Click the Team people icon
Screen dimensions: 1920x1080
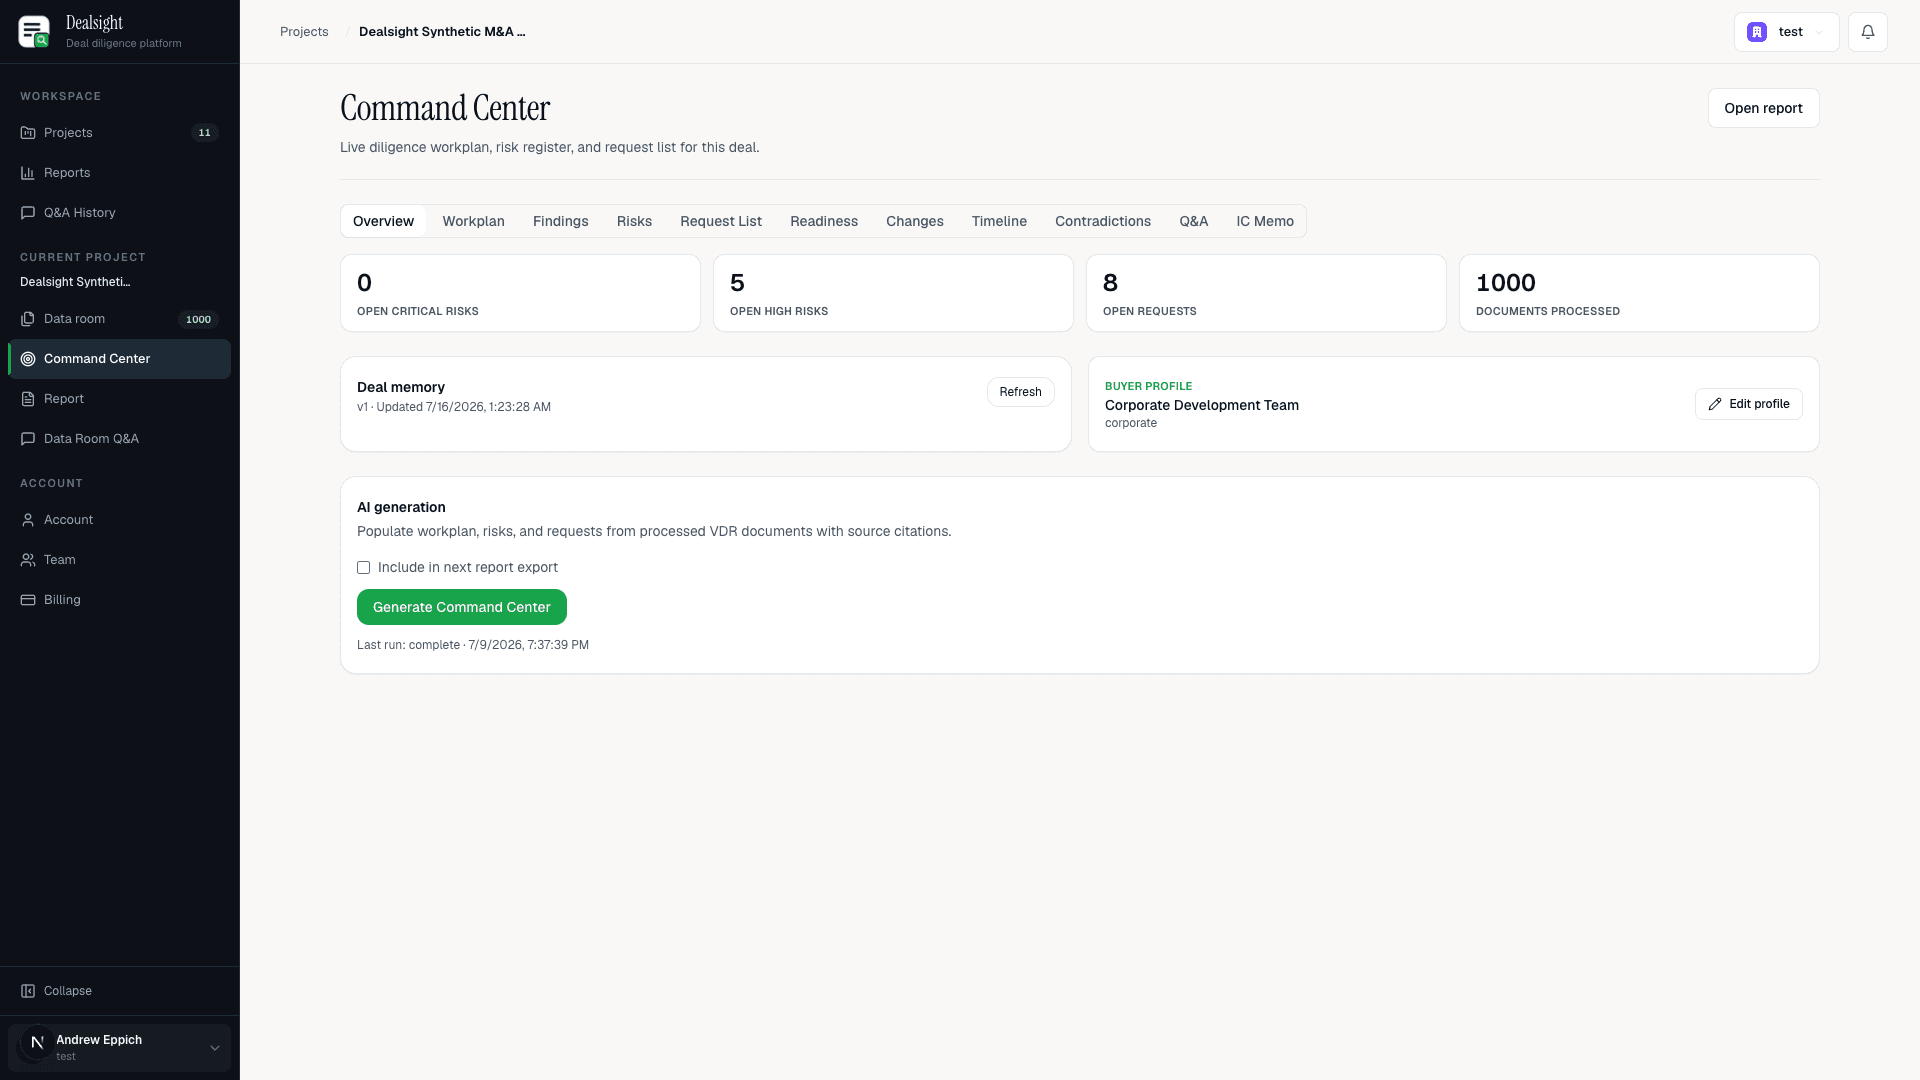click(28, 560)
